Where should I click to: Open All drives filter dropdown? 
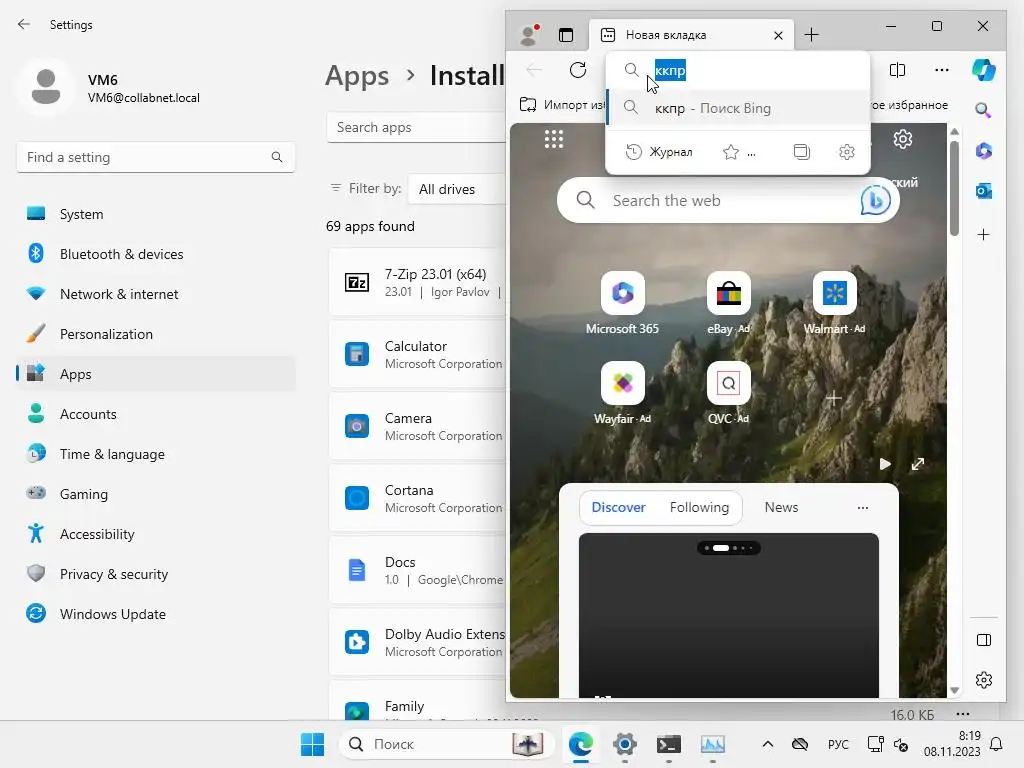pos(457,189)
